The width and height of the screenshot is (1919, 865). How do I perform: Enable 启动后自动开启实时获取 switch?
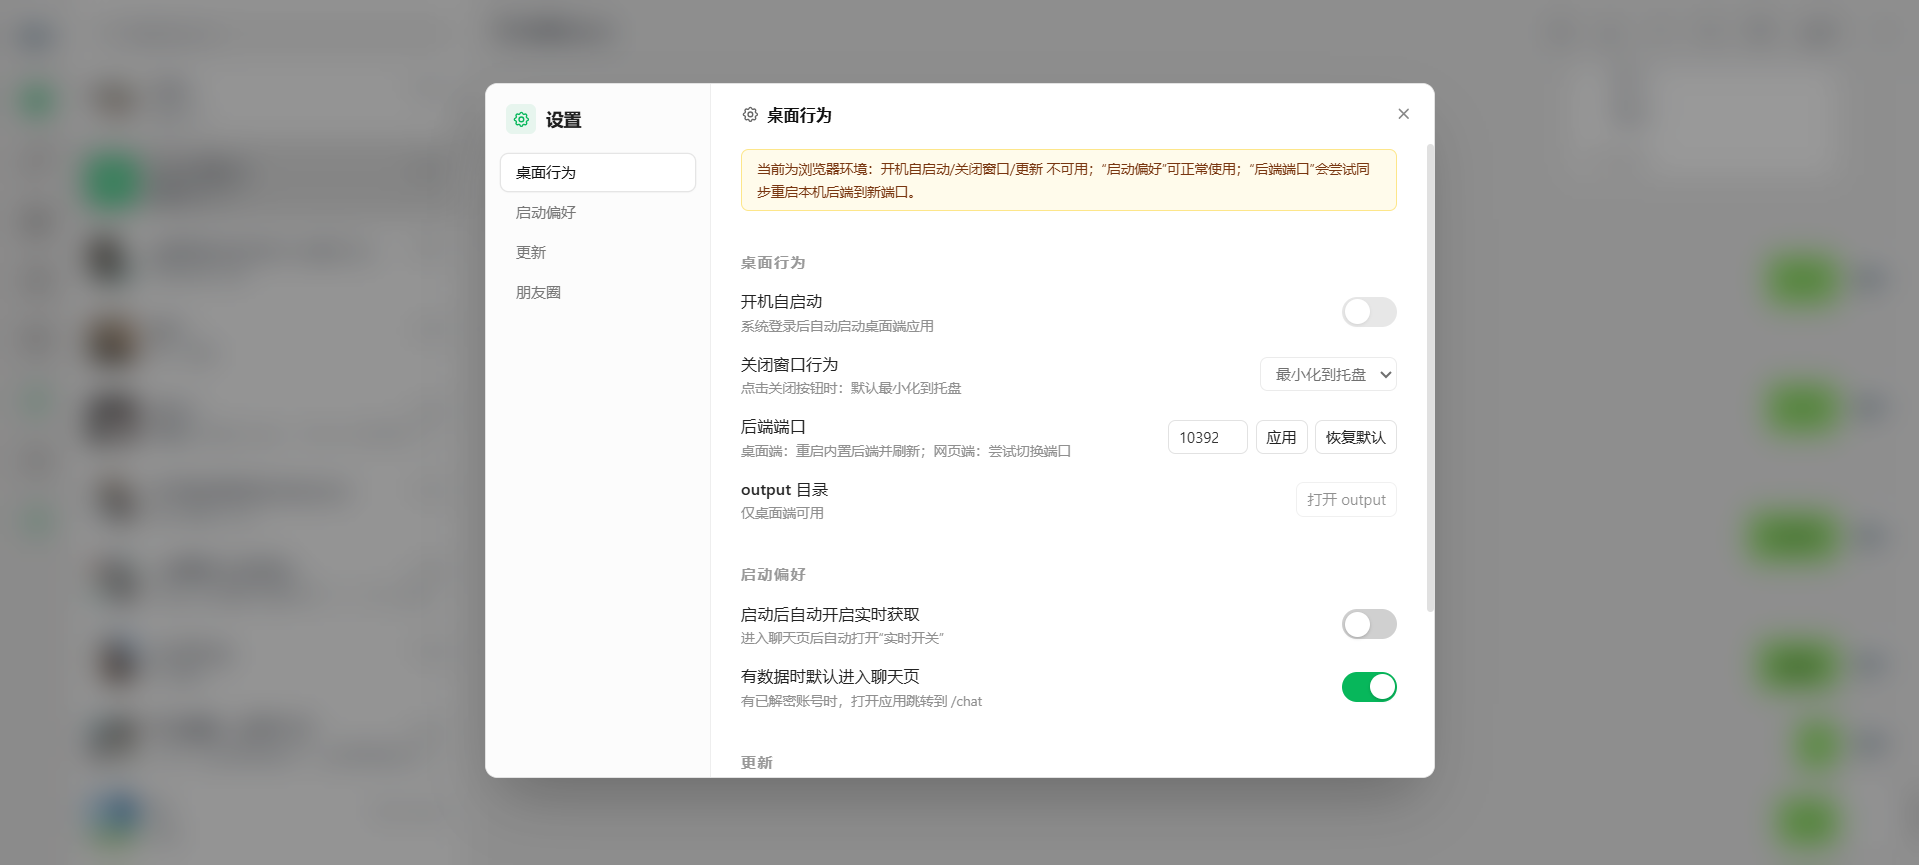point(1369,624)
